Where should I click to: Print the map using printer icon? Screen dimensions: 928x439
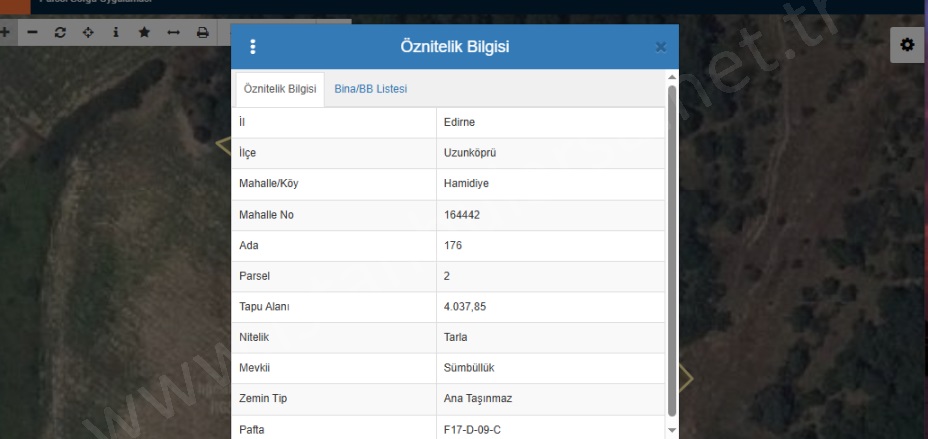201,32
